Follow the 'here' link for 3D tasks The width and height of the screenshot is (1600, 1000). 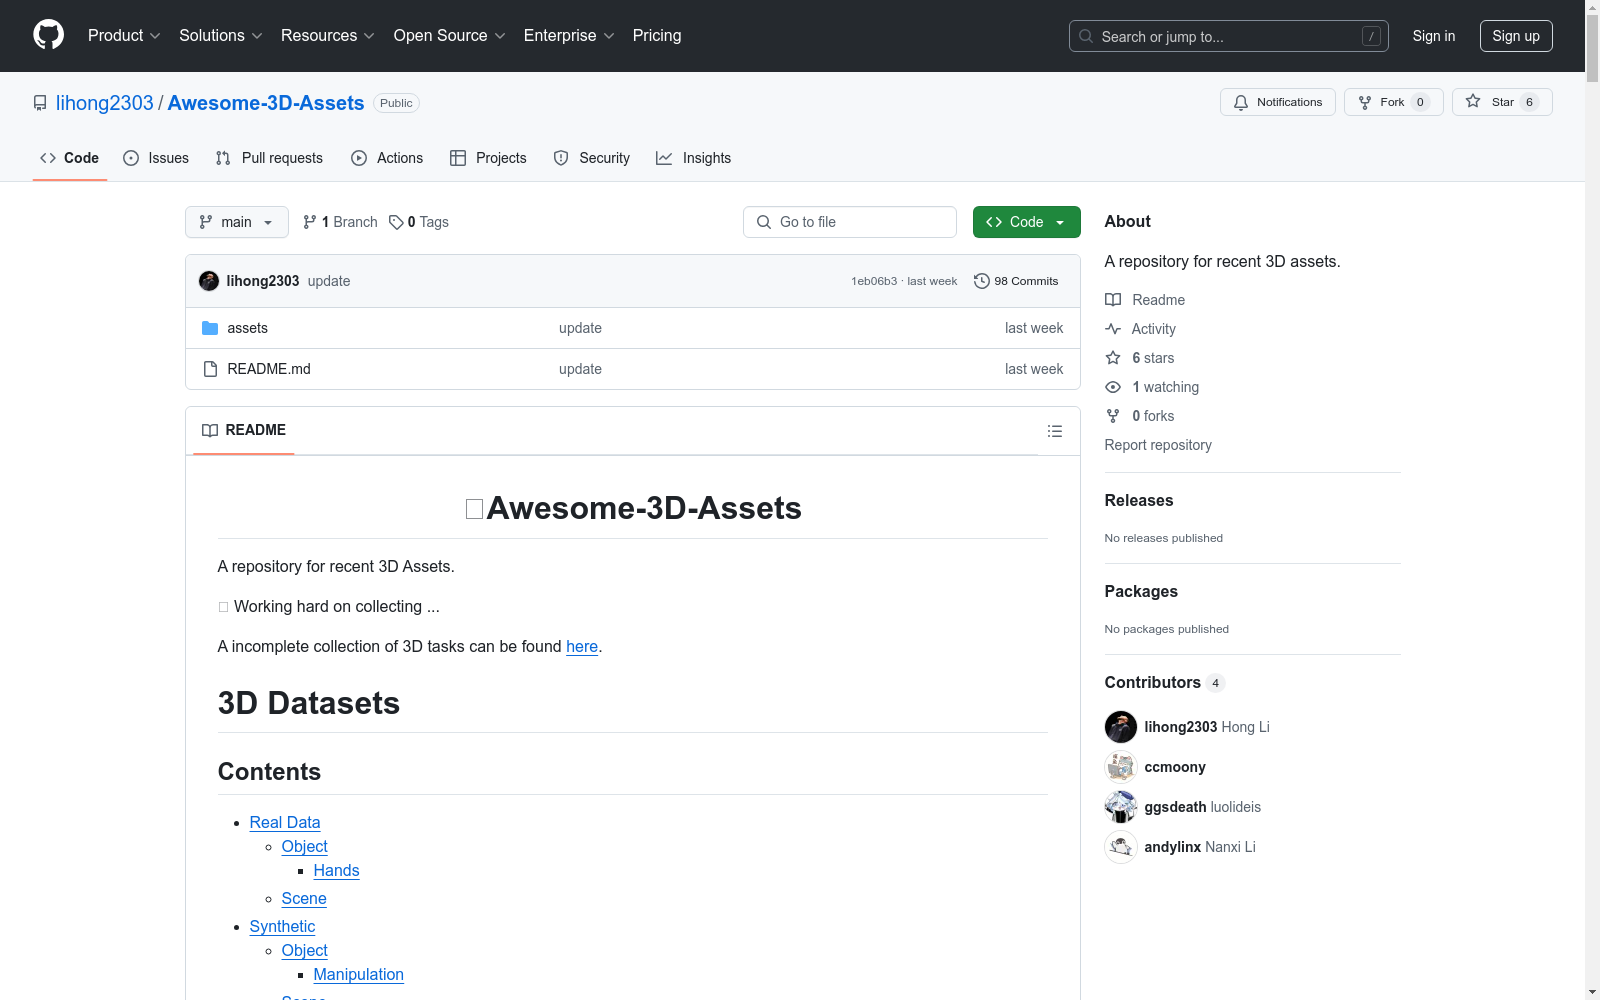point(582,646)
